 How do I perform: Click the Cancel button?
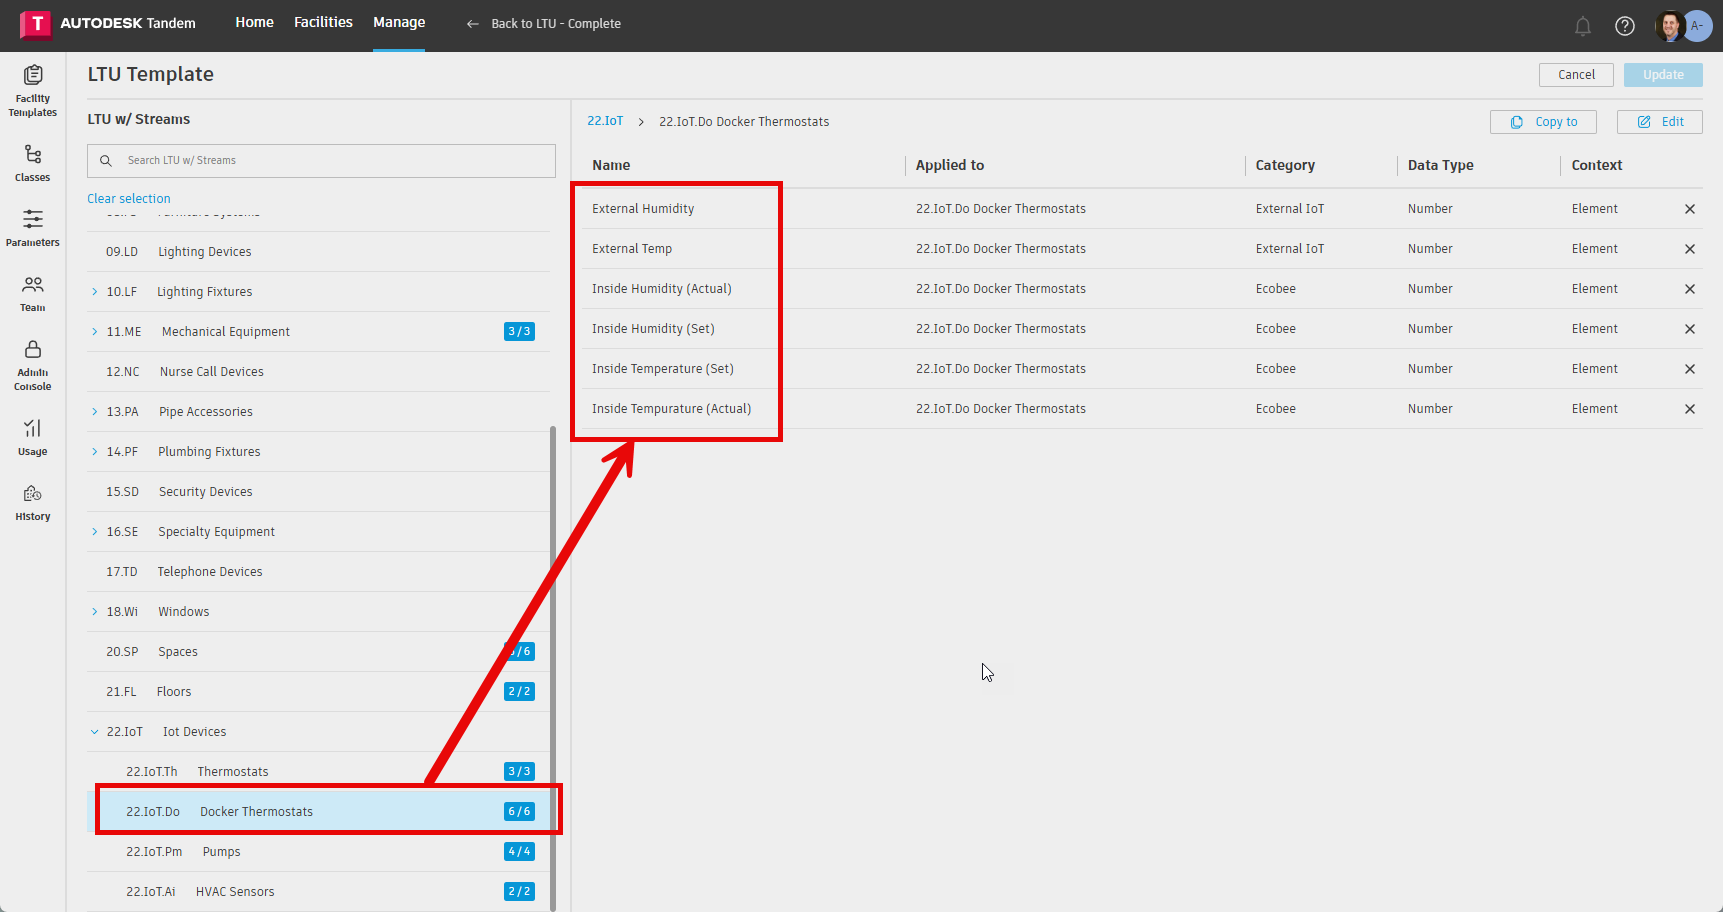(x=1576, y=75)
